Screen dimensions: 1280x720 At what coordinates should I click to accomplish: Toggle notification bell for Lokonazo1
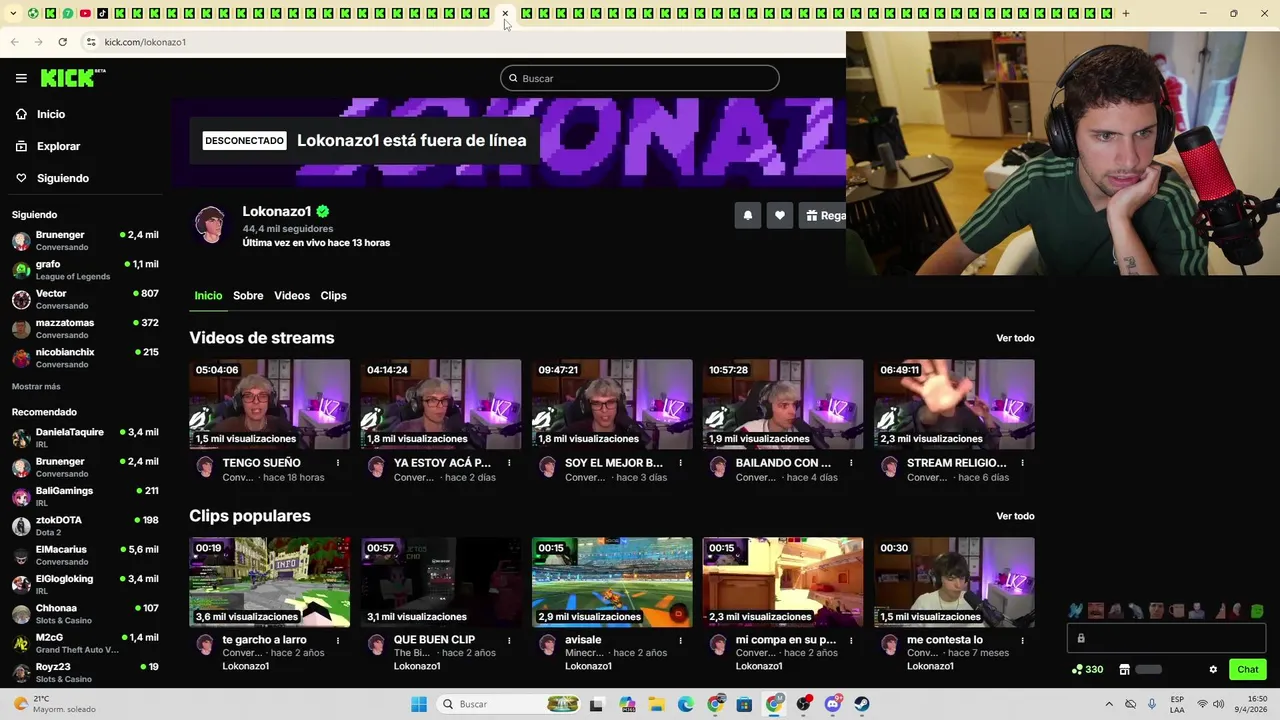pyautogui.click(x=748, y=215)
